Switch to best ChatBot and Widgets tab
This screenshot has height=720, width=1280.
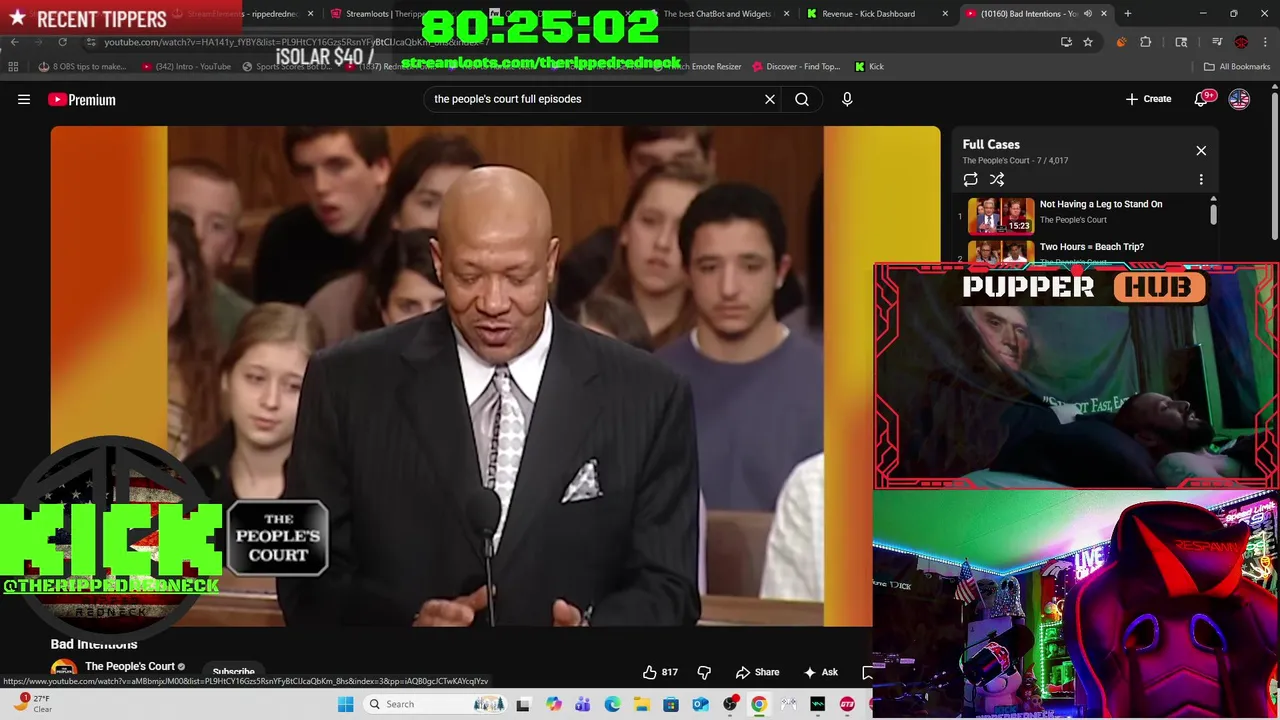717,14
